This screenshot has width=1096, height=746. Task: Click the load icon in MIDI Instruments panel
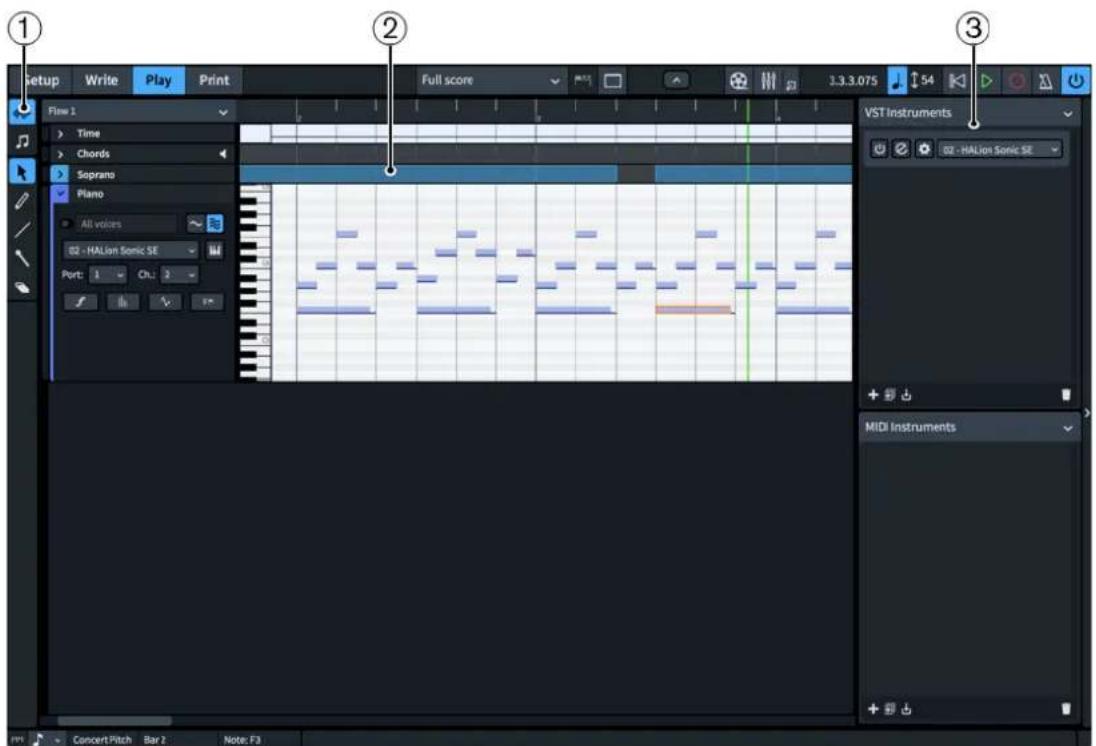click(907, 709)
